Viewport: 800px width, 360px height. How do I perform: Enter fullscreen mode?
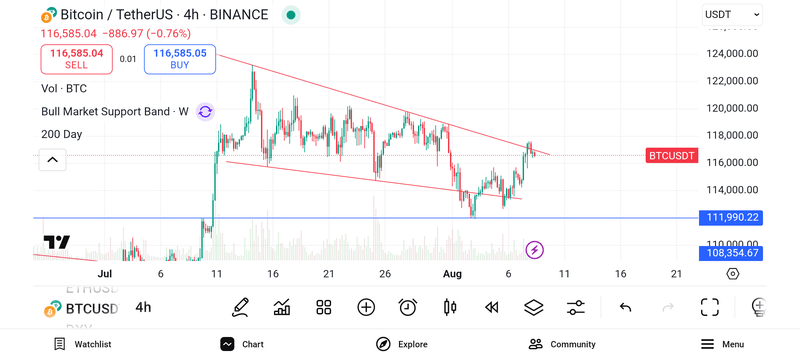710,307
